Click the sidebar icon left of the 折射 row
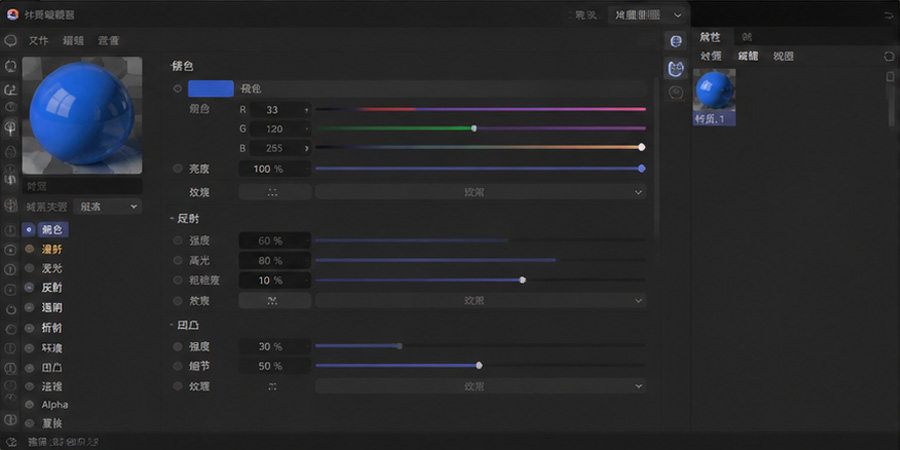Image resolution: width=900 pixels, height=450 pixels. coord(10,329)
